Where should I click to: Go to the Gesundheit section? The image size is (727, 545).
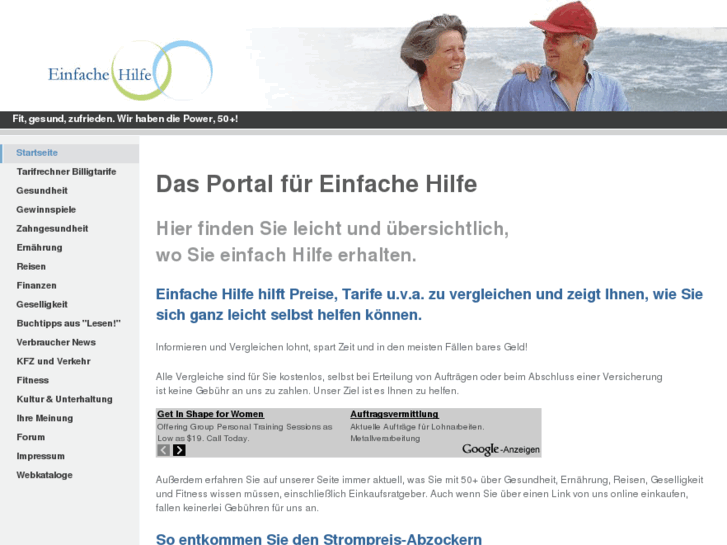click(42, 191)
